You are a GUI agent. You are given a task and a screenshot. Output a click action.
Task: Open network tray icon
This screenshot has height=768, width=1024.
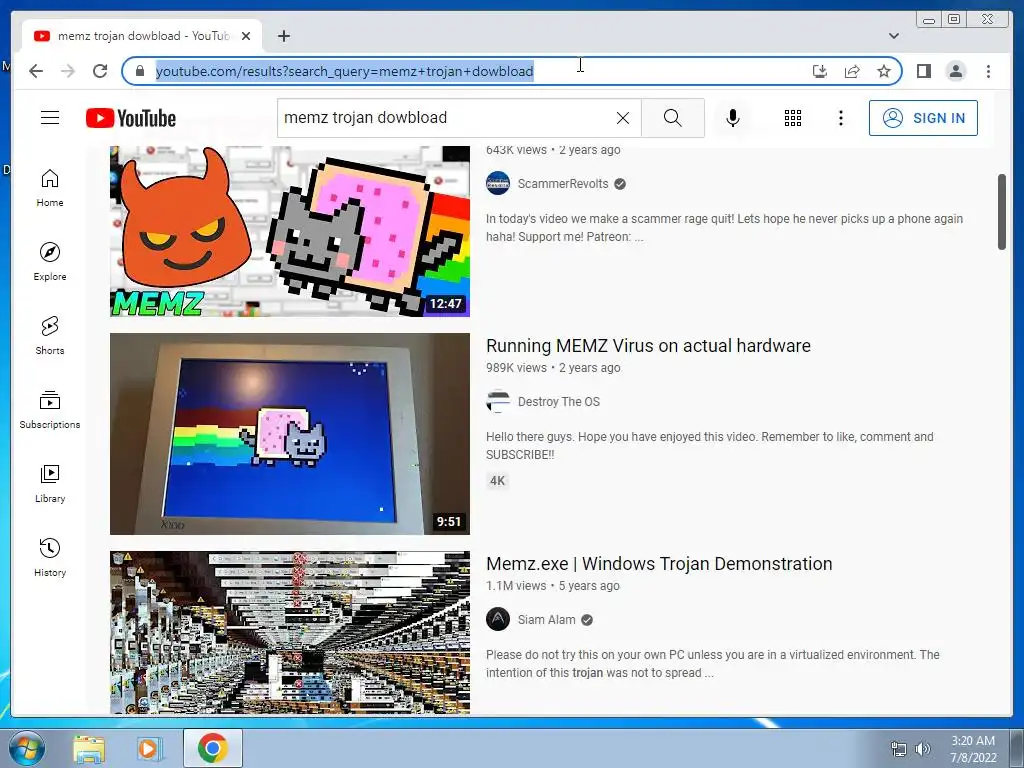[899, 749]
